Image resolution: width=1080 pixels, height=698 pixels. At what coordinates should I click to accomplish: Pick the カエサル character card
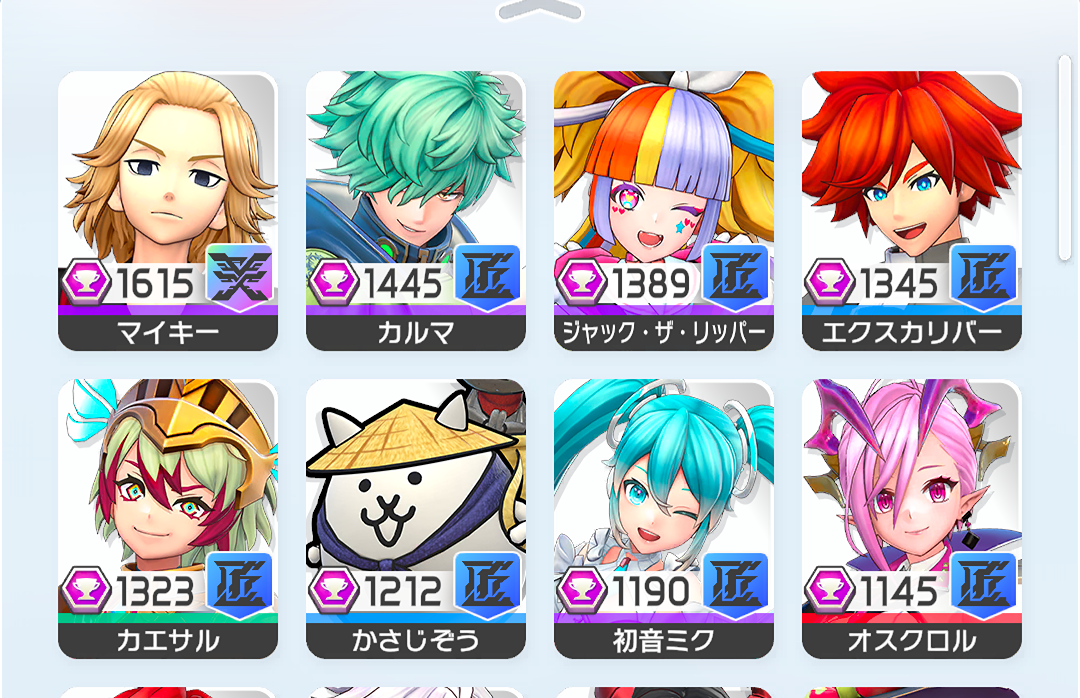coord(168,519)
